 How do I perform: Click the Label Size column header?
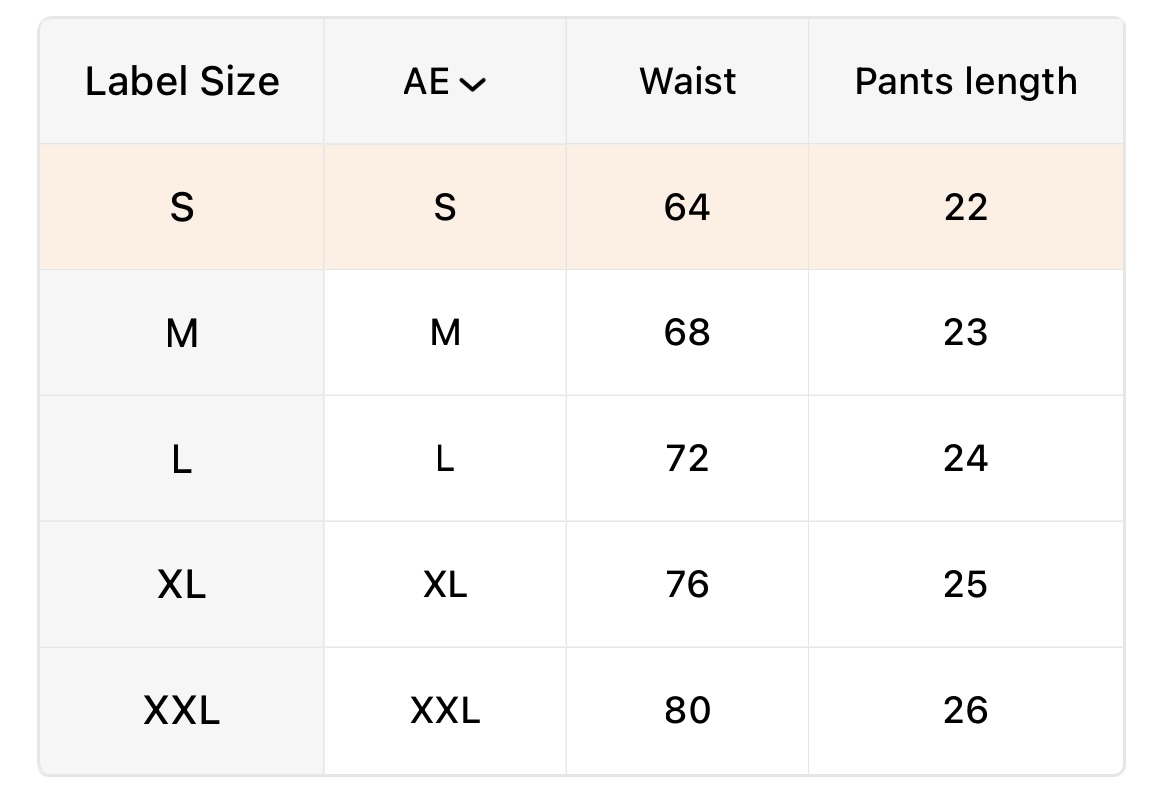[x=182, y=82]
